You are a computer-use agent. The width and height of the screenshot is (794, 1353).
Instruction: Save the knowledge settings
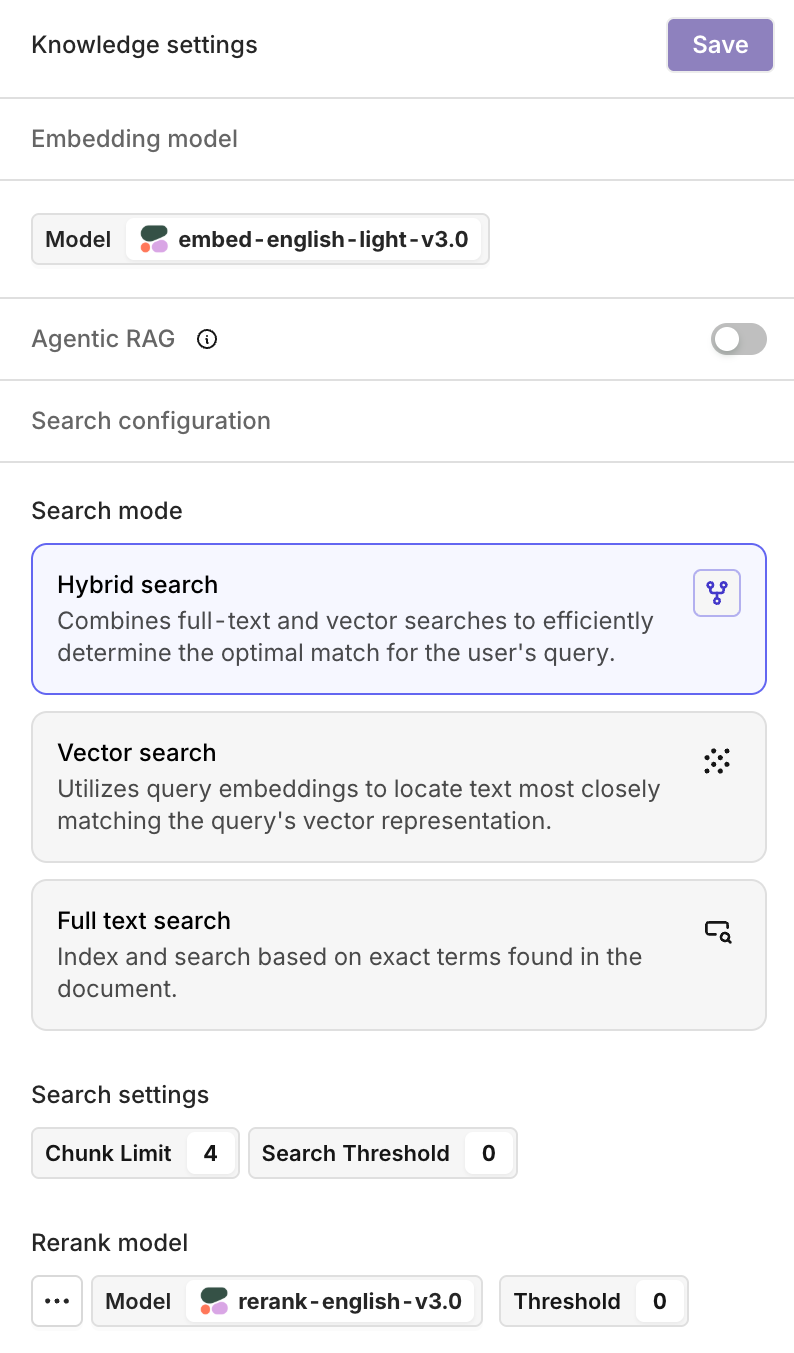tap(720, 45)
